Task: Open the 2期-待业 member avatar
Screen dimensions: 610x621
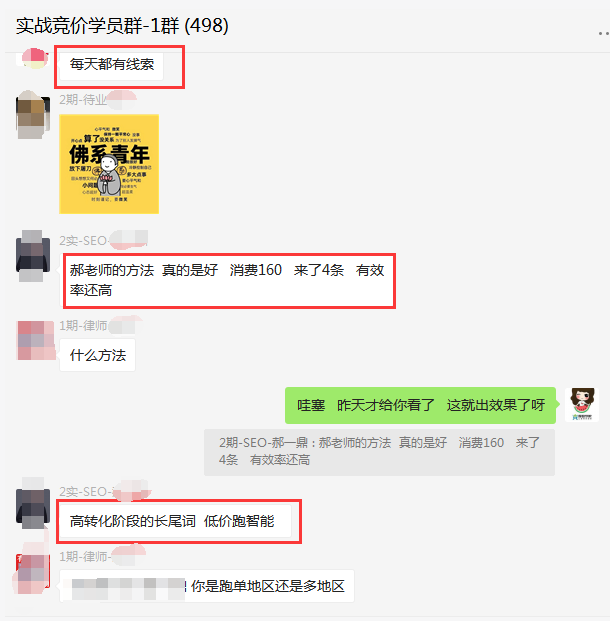Action: tap(33, 114)
